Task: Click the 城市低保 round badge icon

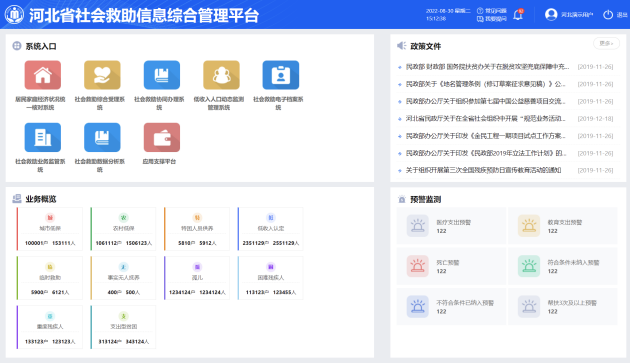Action: (x=50, y=217)
